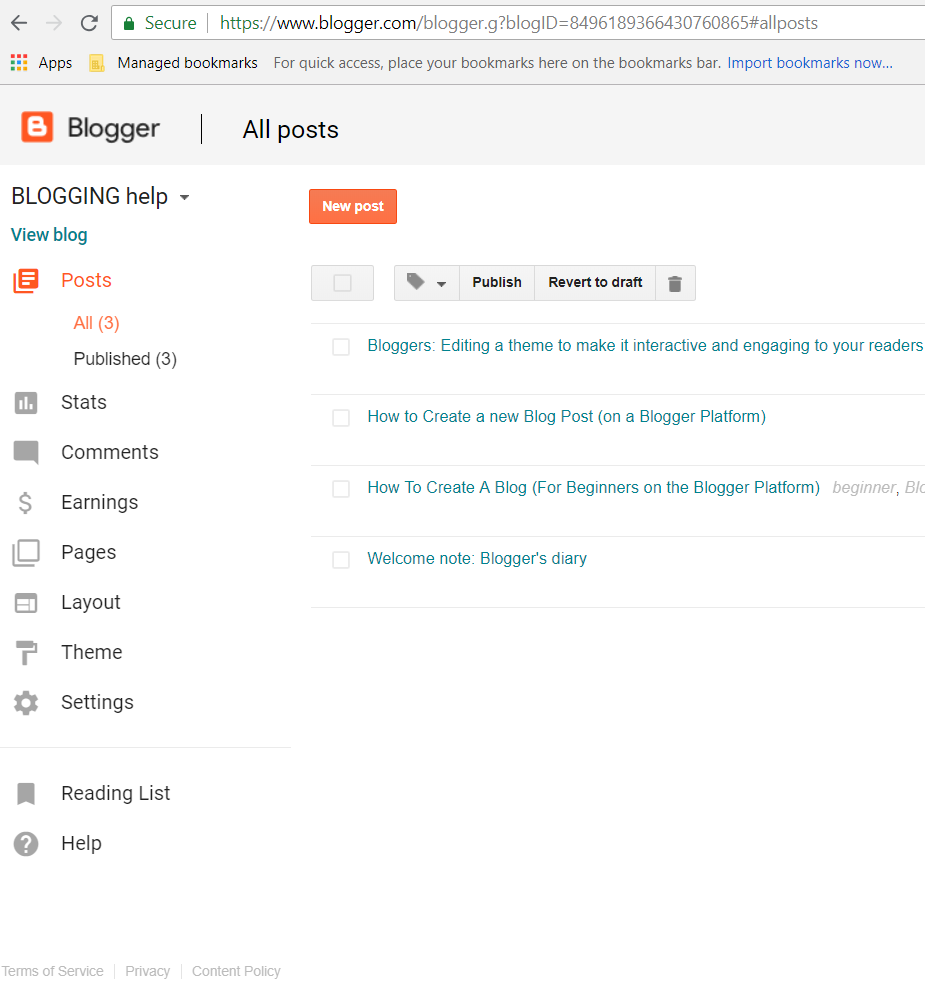Open 'Welcome note: Blogger's diary' post
925x993 pixels.
(x=477, y=559)
